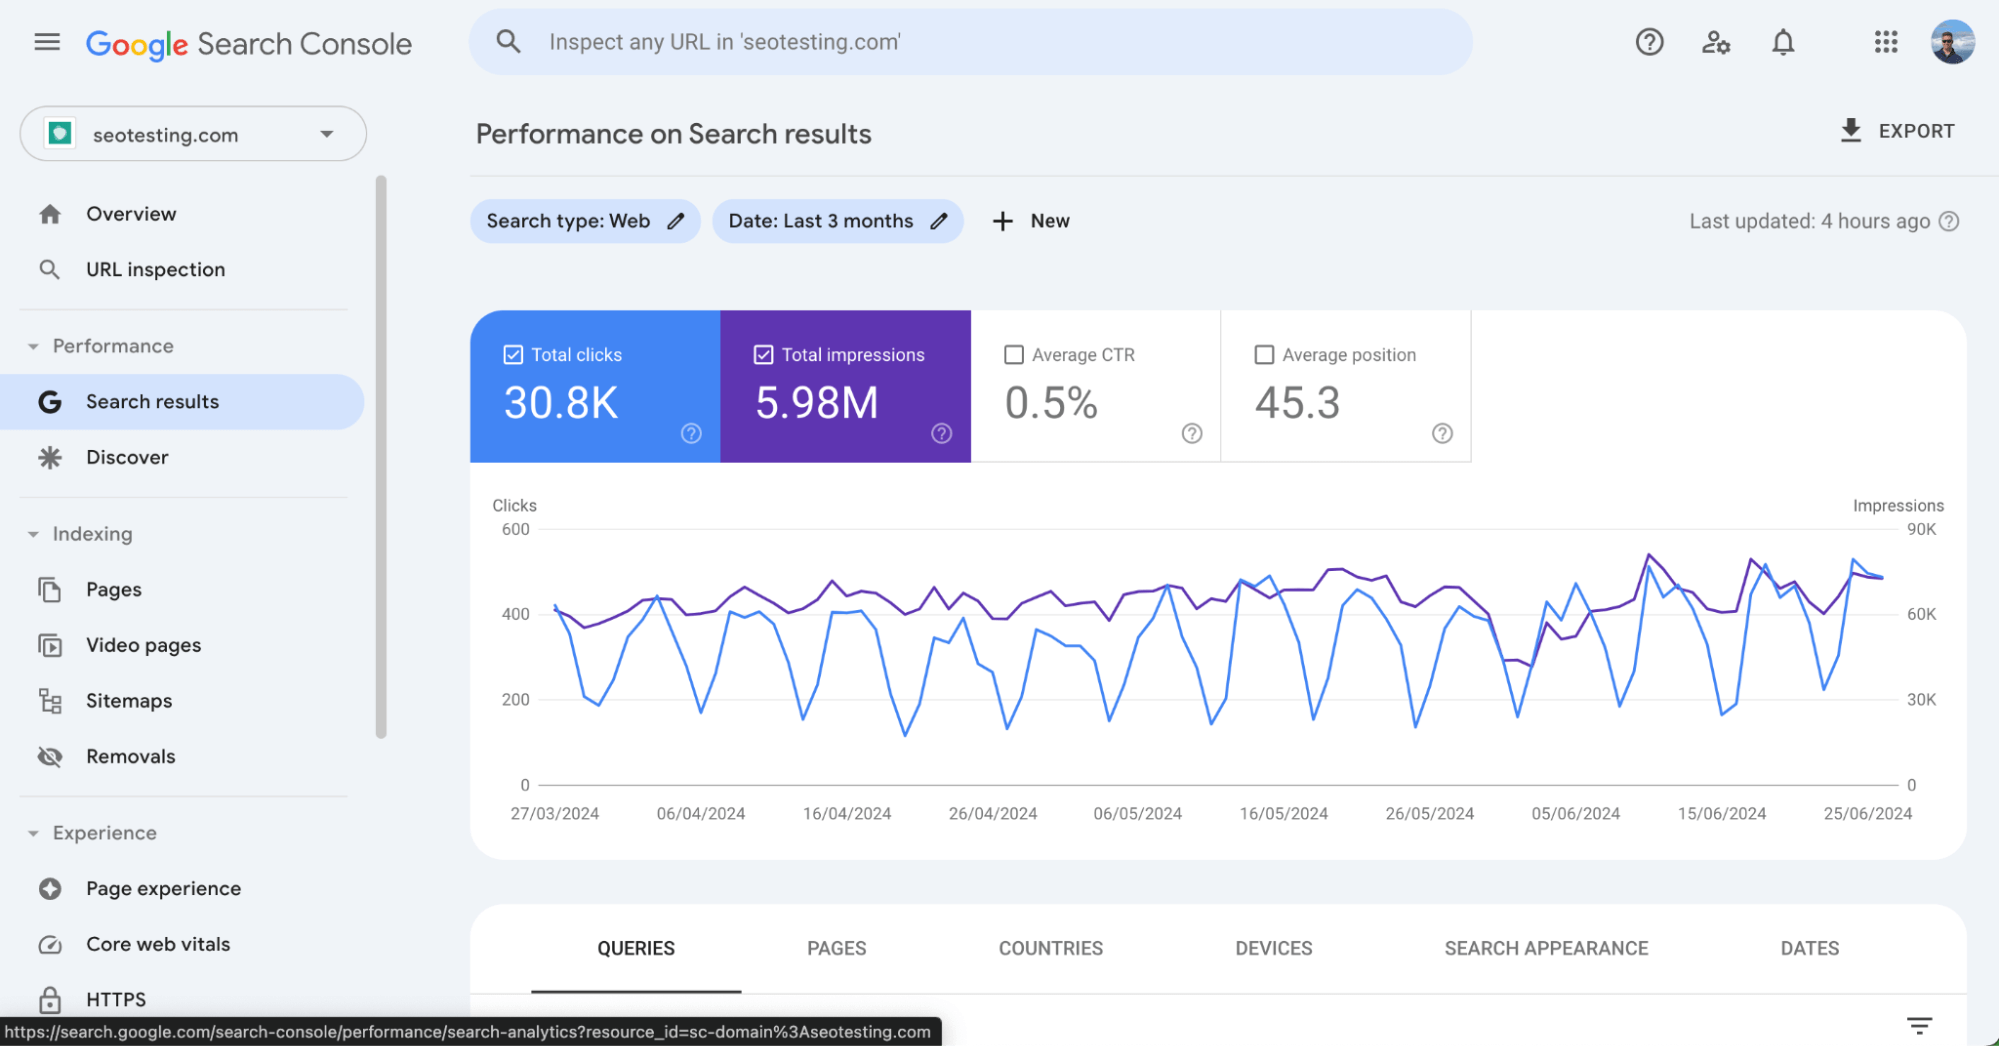This screenshot has height=1047, width=1999.
Task: Open the seotesting.com property dropdown
Action: tap(193, 134)
